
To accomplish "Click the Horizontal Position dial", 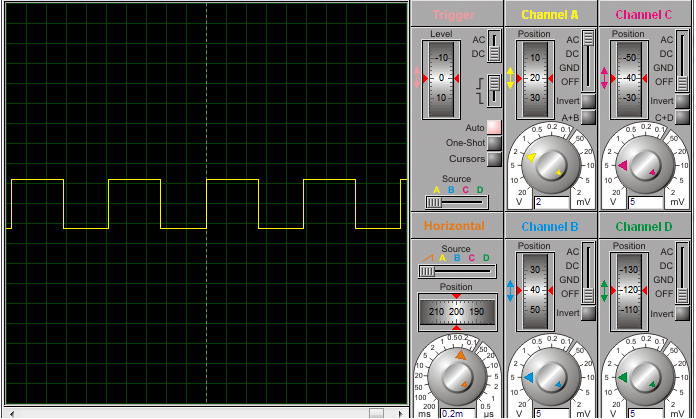I will 457,312.
